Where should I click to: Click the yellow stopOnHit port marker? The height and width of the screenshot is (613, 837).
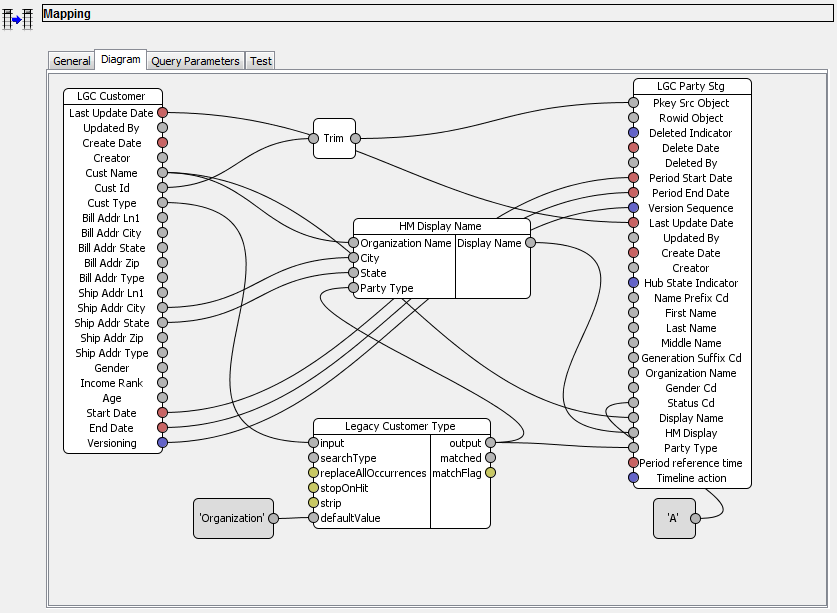click(x=312, y=488)
